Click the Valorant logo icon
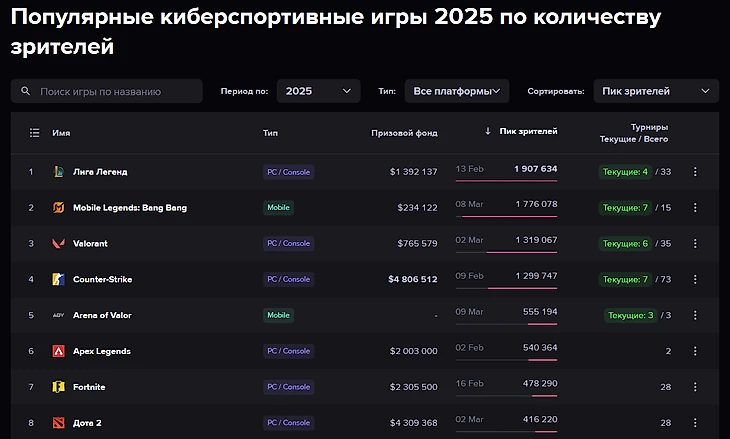This screenshot has width=730, height=439. coord(59,243)
